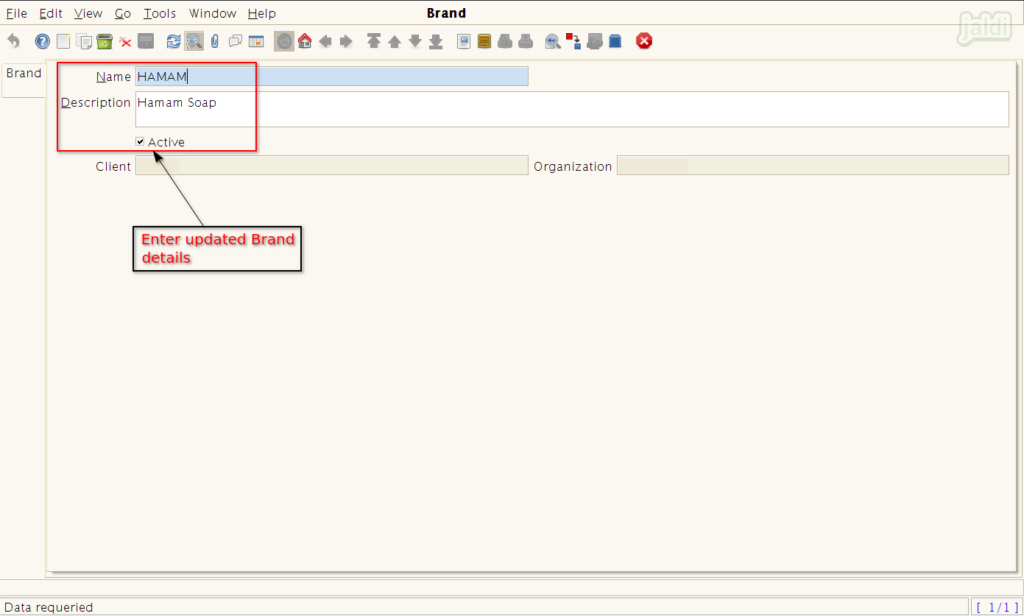Uncheck the Active checkbox
The height and width of the screenshot is (616, 1024).
[x=140, y=142]
